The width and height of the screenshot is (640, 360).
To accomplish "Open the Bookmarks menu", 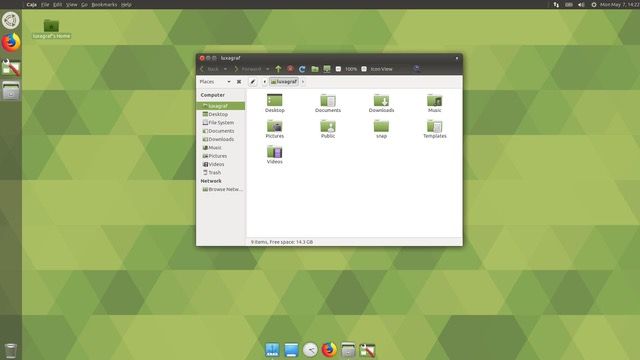I will (104, 4).
